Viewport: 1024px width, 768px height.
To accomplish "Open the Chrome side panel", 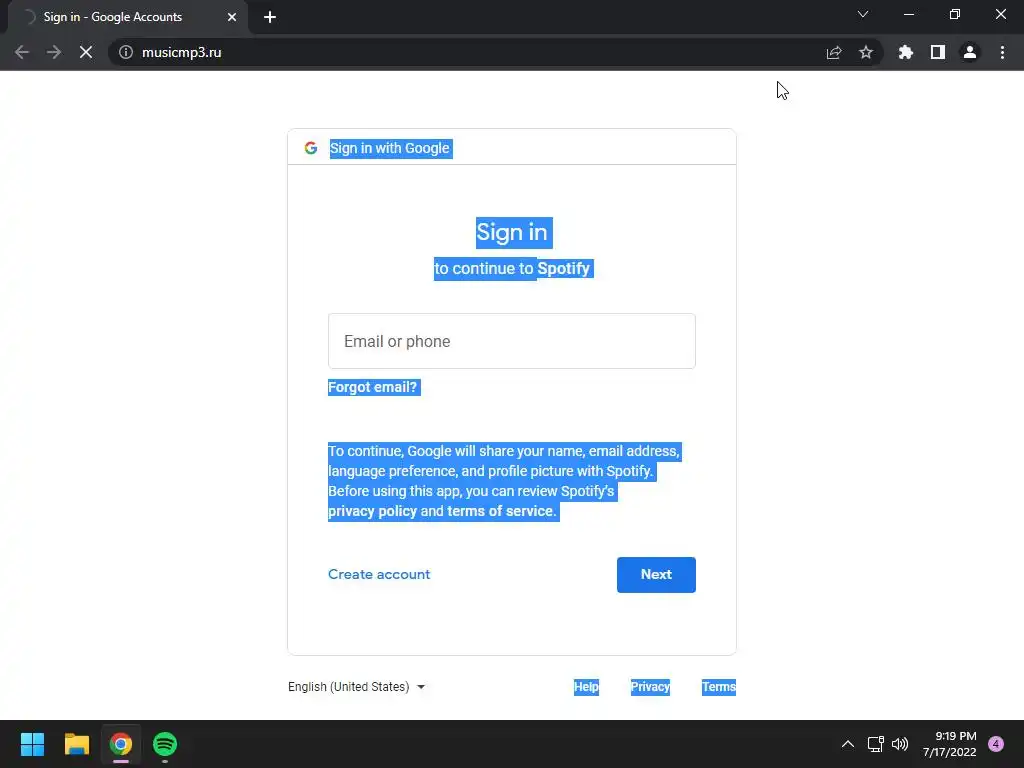I will (938, 52).
